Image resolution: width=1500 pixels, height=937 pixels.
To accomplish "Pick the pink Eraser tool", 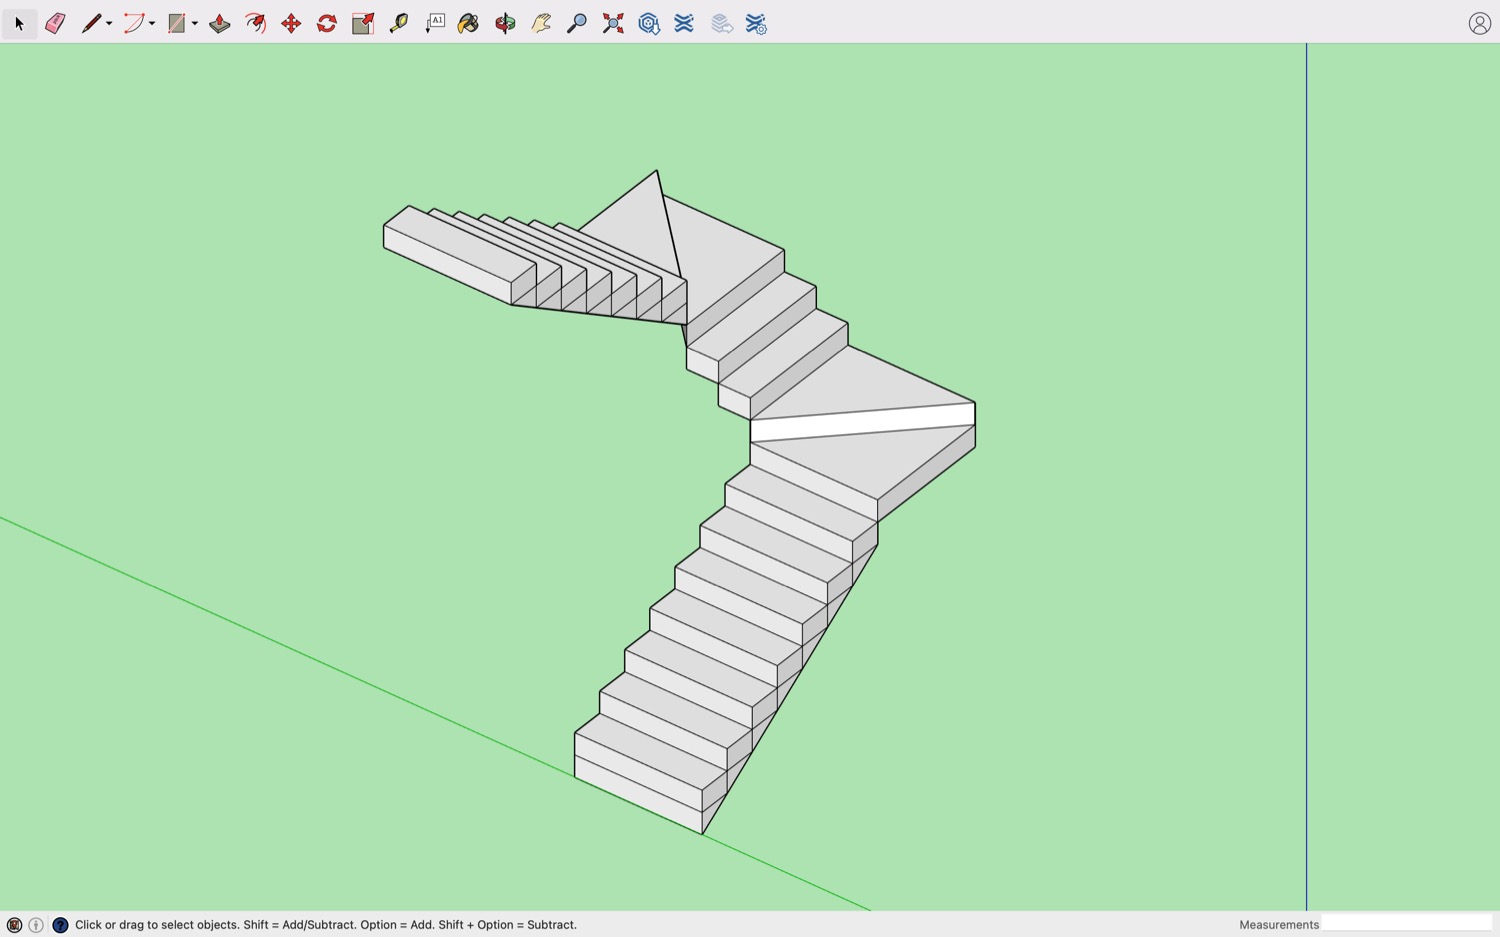I will [x=55, y=23].
